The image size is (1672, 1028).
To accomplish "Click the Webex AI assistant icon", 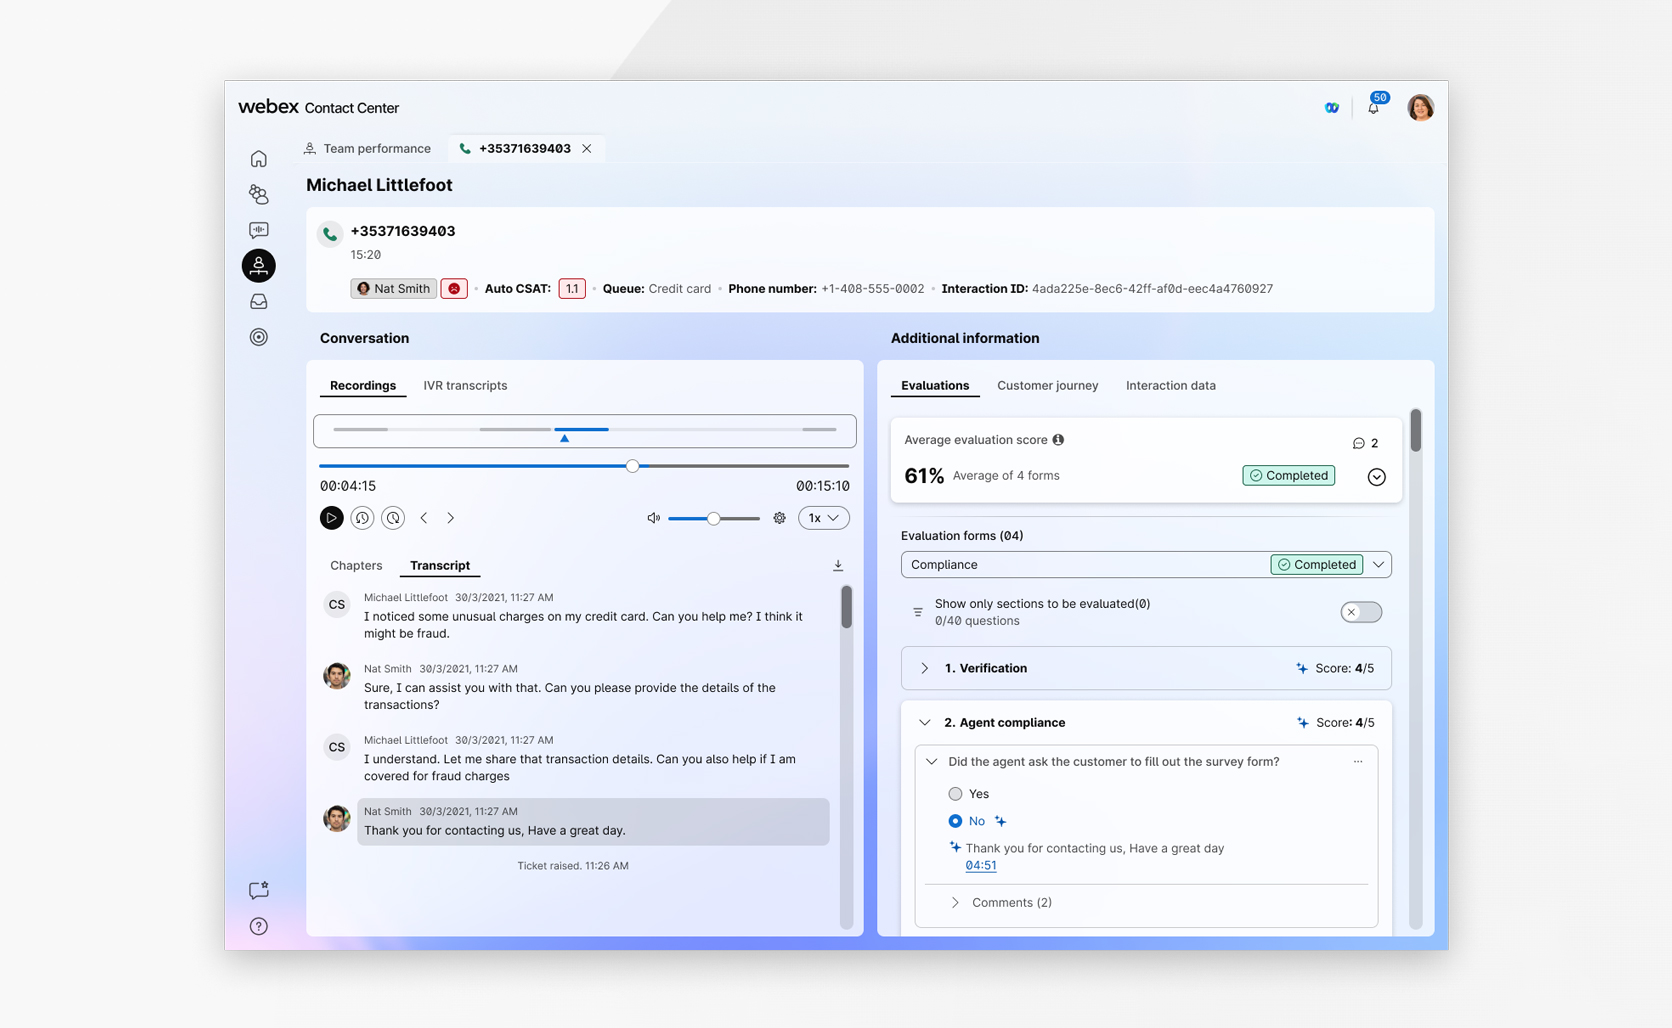I will point(1332,108).
